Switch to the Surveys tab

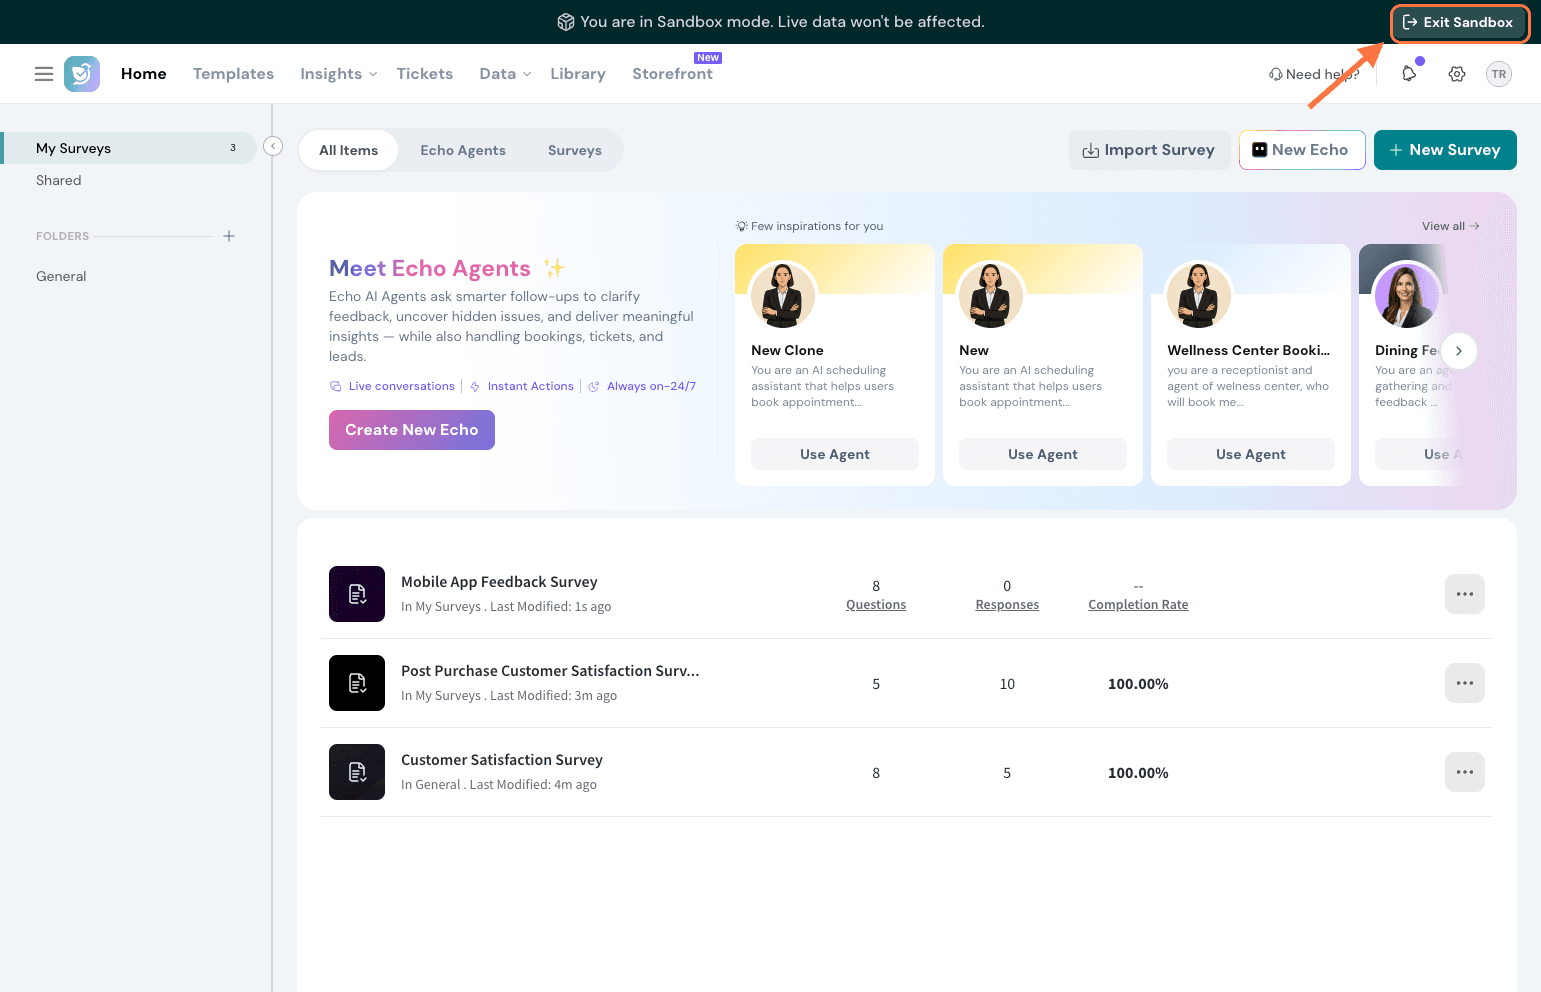click(575, 151)
